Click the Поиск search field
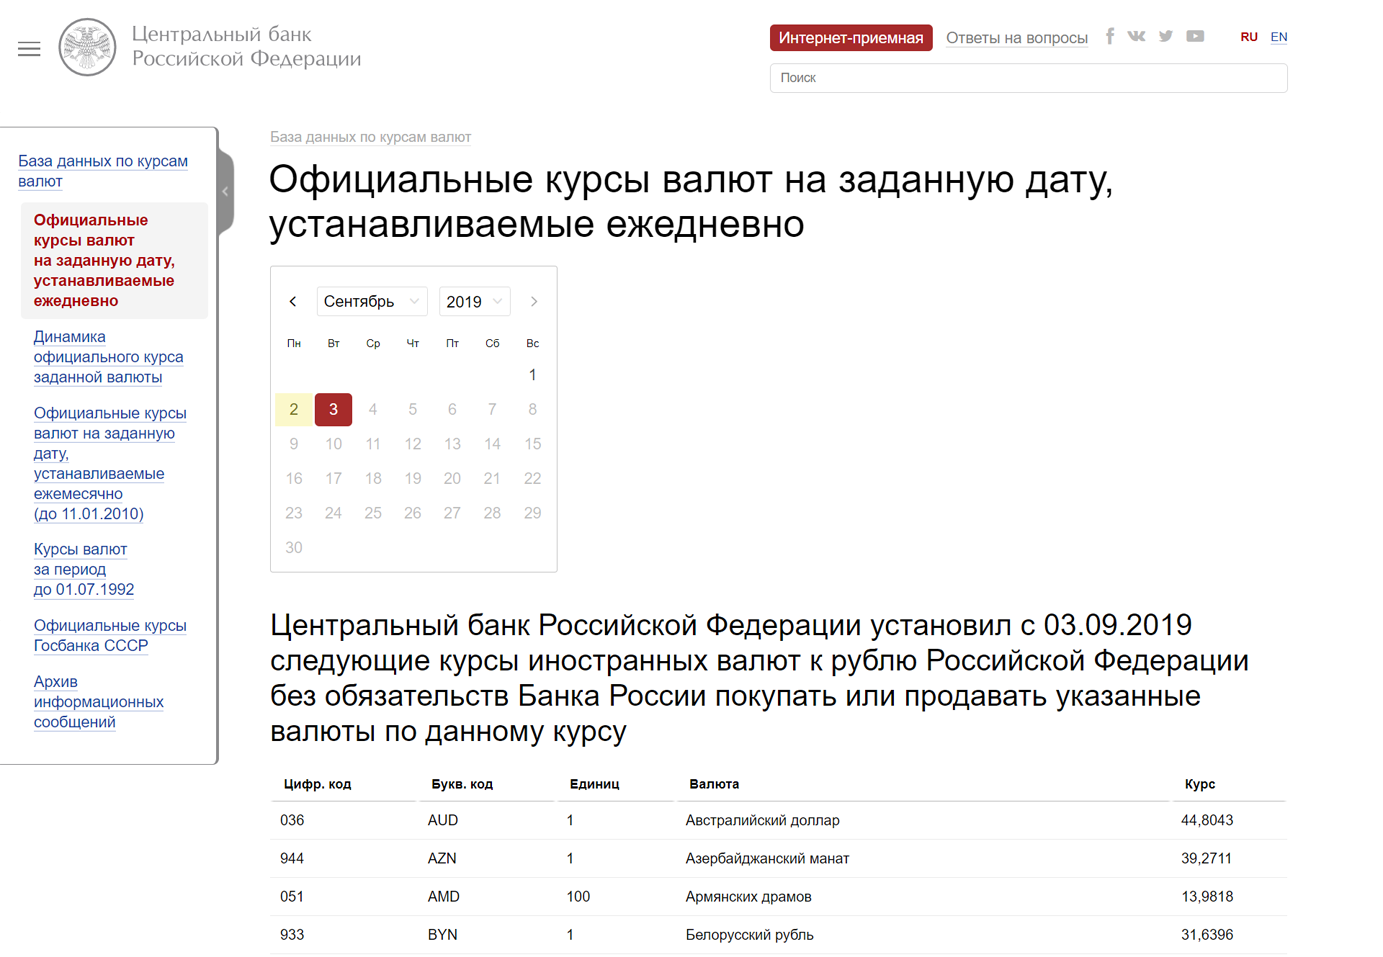This screenshot has width=1383, height=957. 1027,78
